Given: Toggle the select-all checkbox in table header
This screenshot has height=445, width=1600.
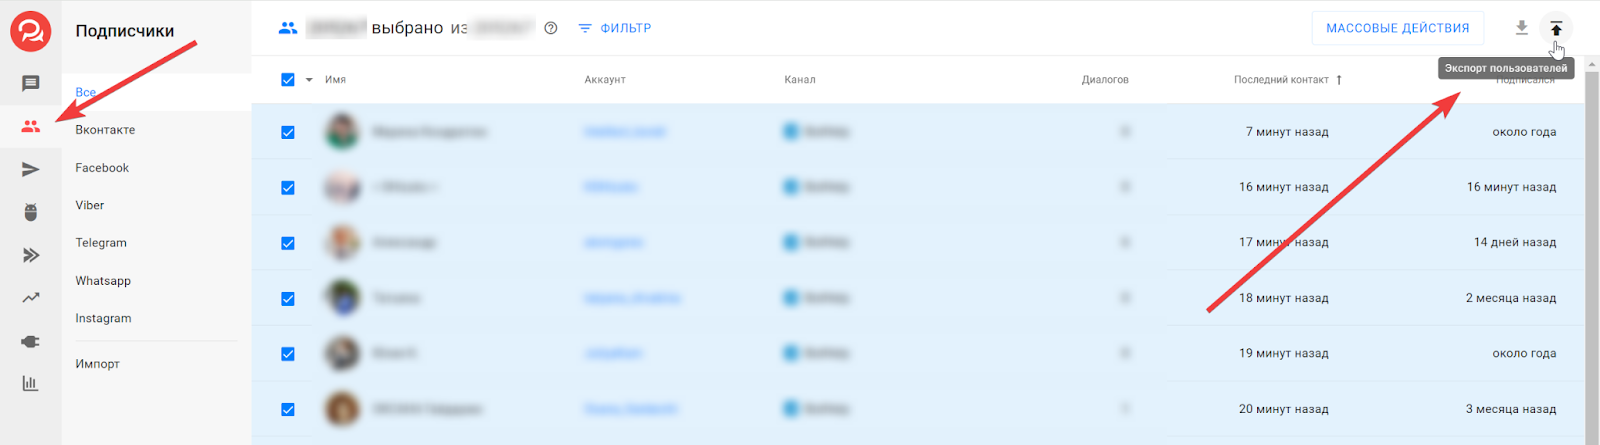Looking at the screenshot, I should 288,80.
